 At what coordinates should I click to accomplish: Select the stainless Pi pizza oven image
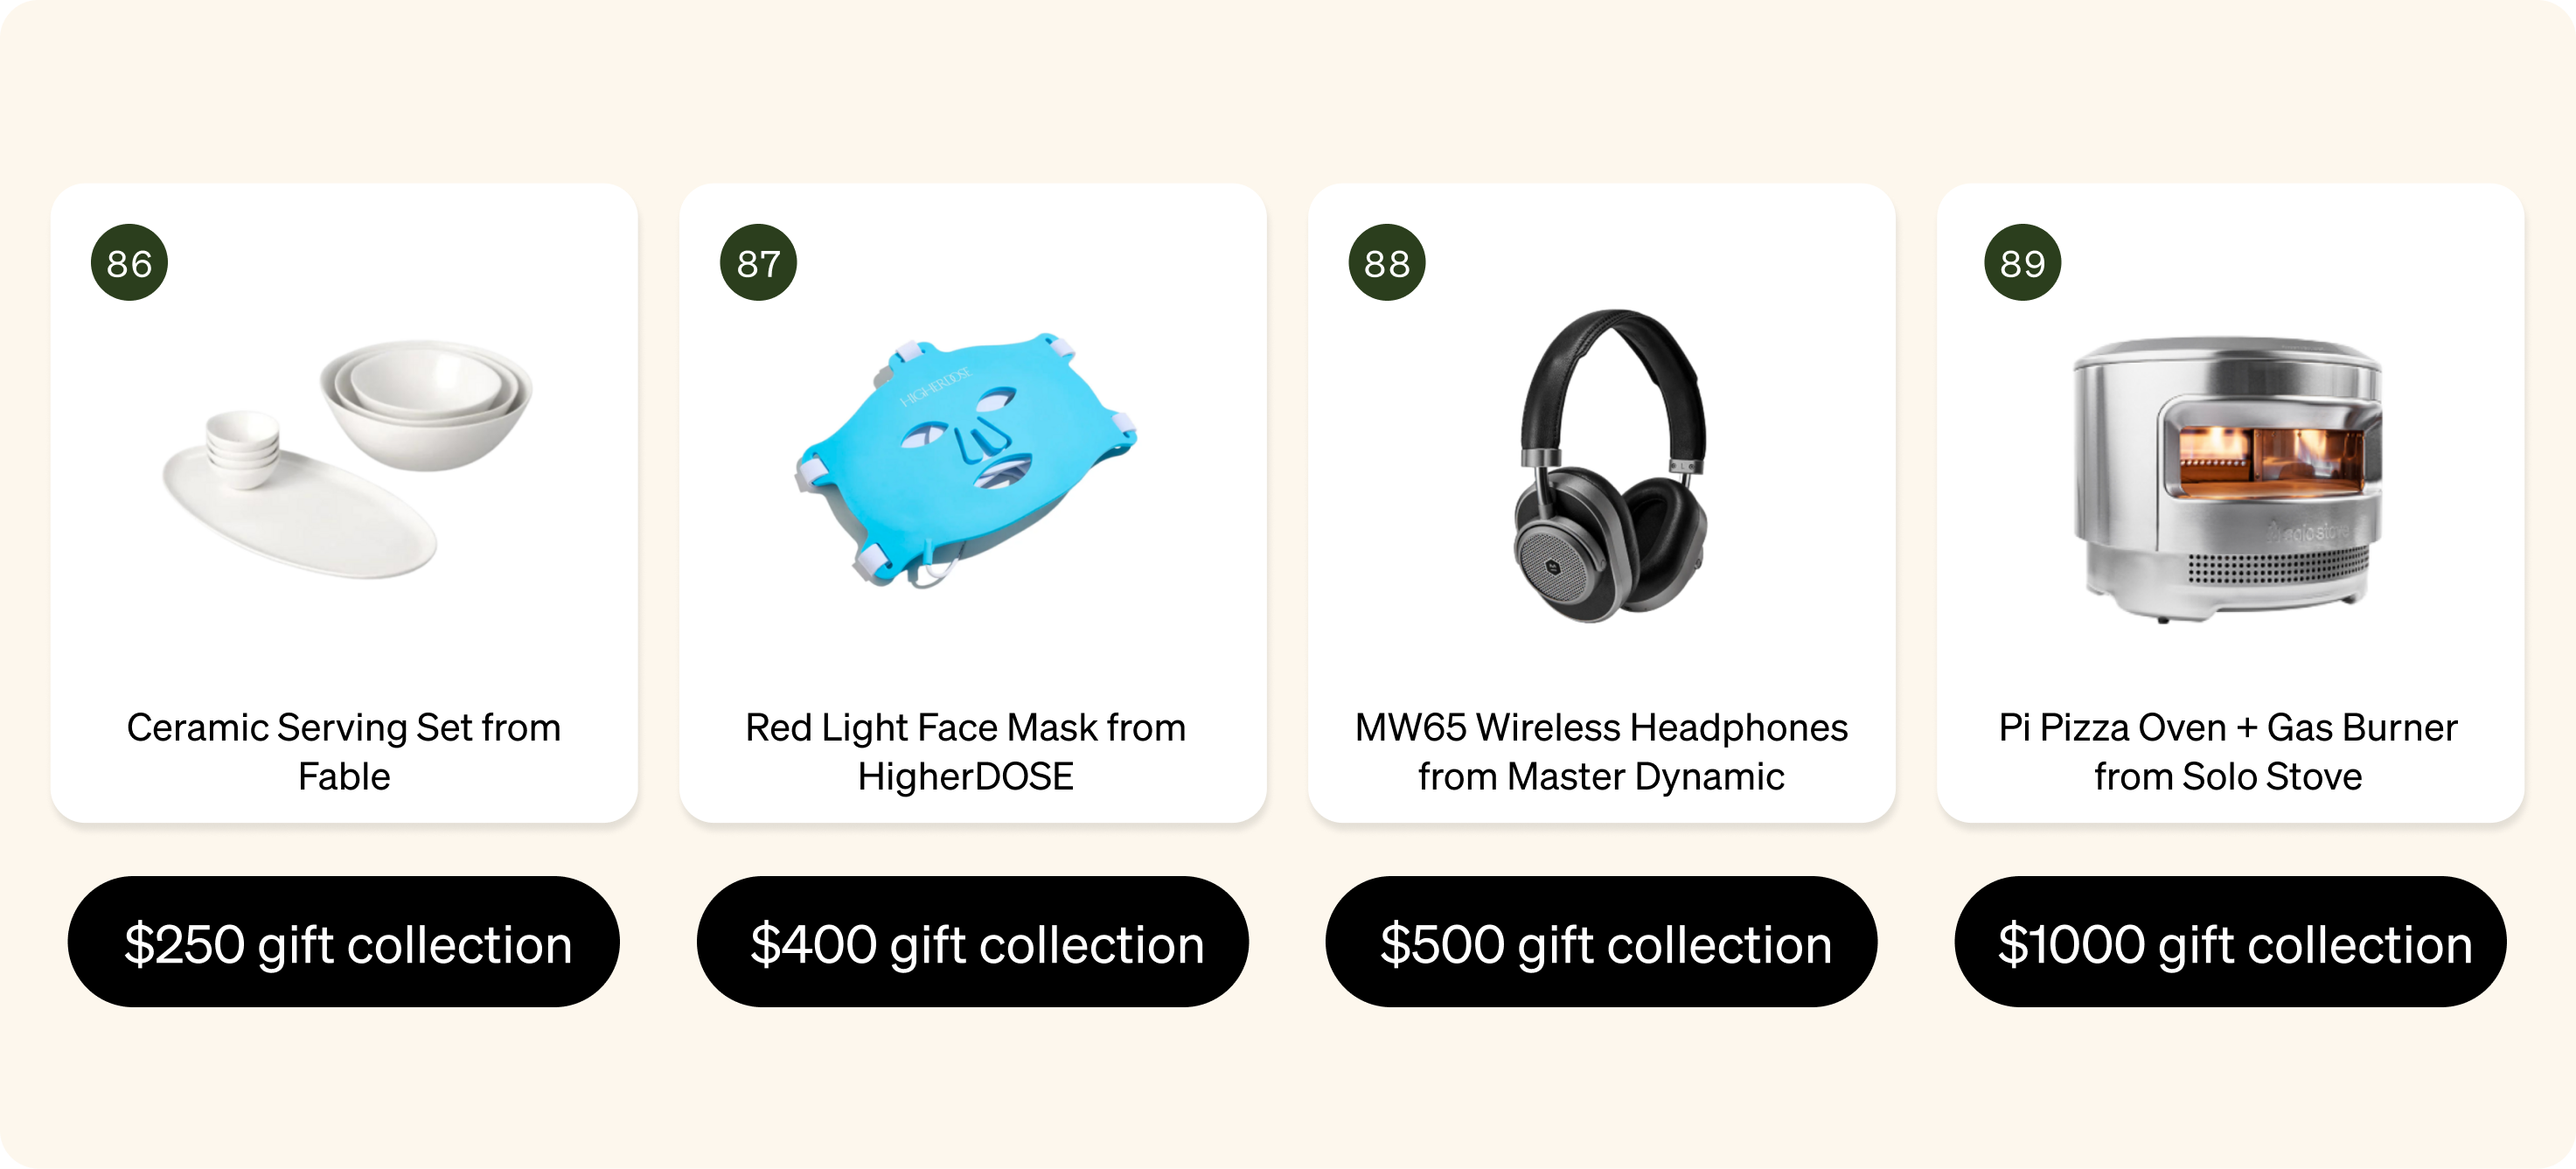[x=2227, y=479]
